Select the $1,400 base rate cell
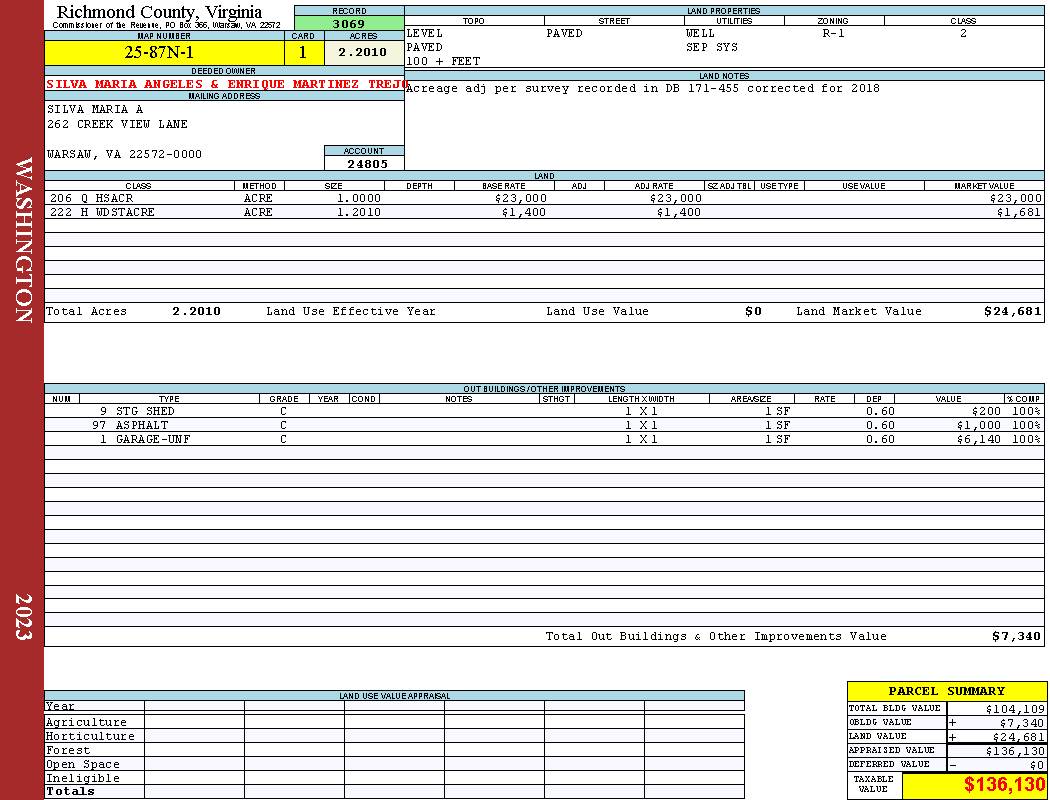Screen dimensions: 1050x800 point(524,212)
